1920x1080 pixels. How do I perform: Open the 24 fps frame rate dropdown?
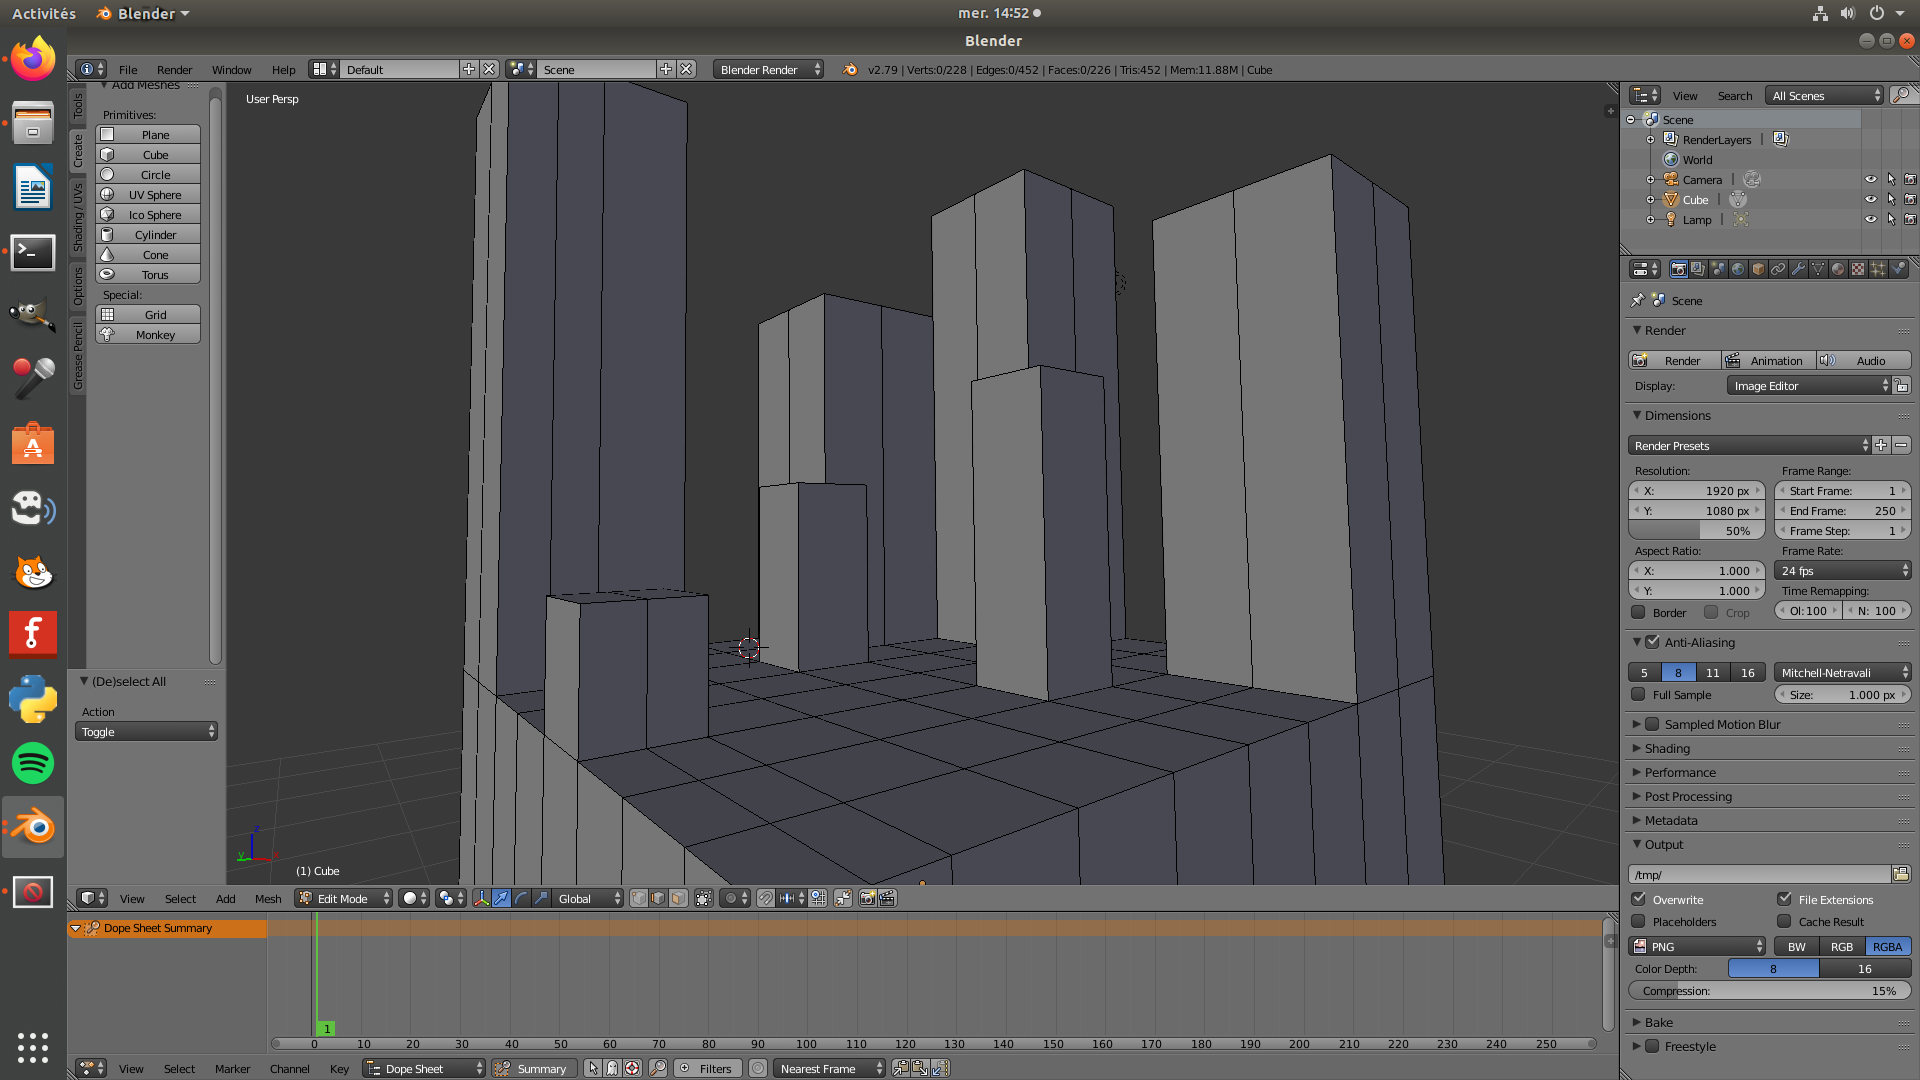1843,570
